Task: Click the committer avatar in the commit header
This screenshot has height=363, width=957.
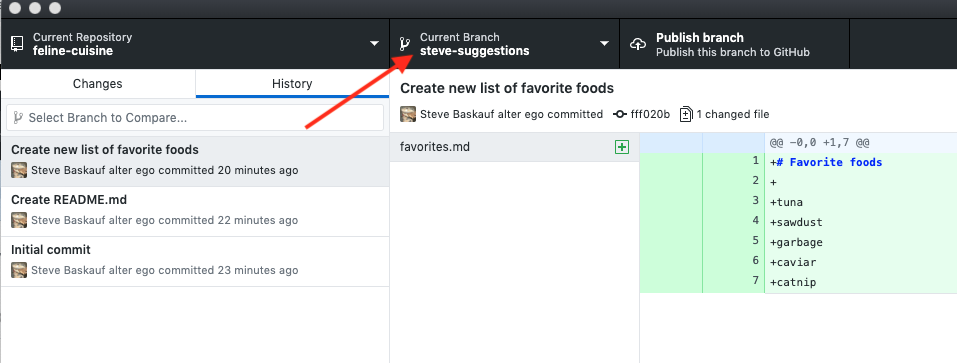Action: coord(408,114)
